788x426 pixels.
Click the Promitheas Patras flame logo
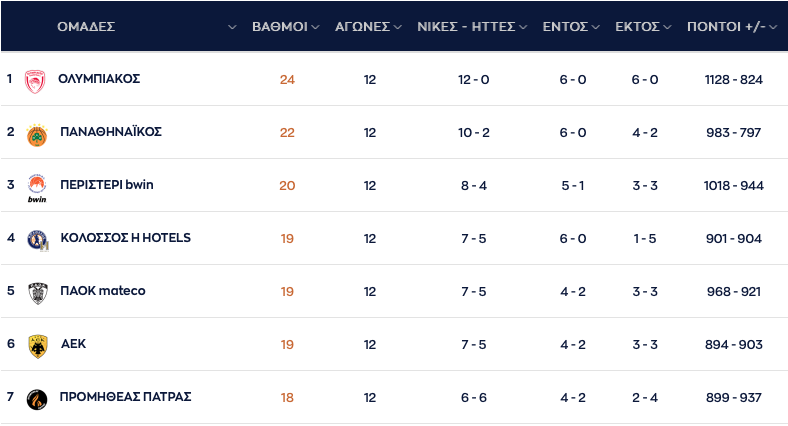pos(37,398)
